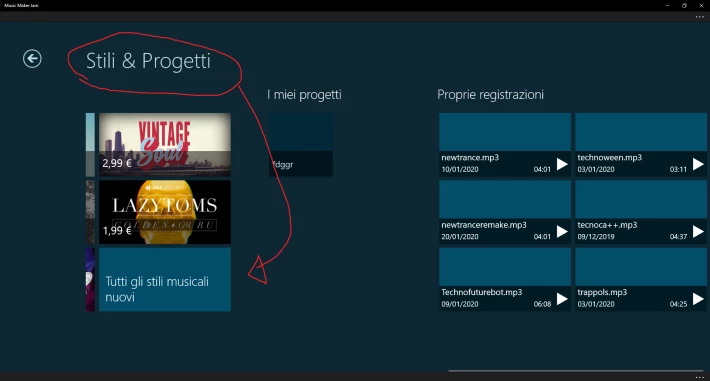Click the I miei progetti heading
The width and height of the screenshot is (710, 381).
point(304,95)
